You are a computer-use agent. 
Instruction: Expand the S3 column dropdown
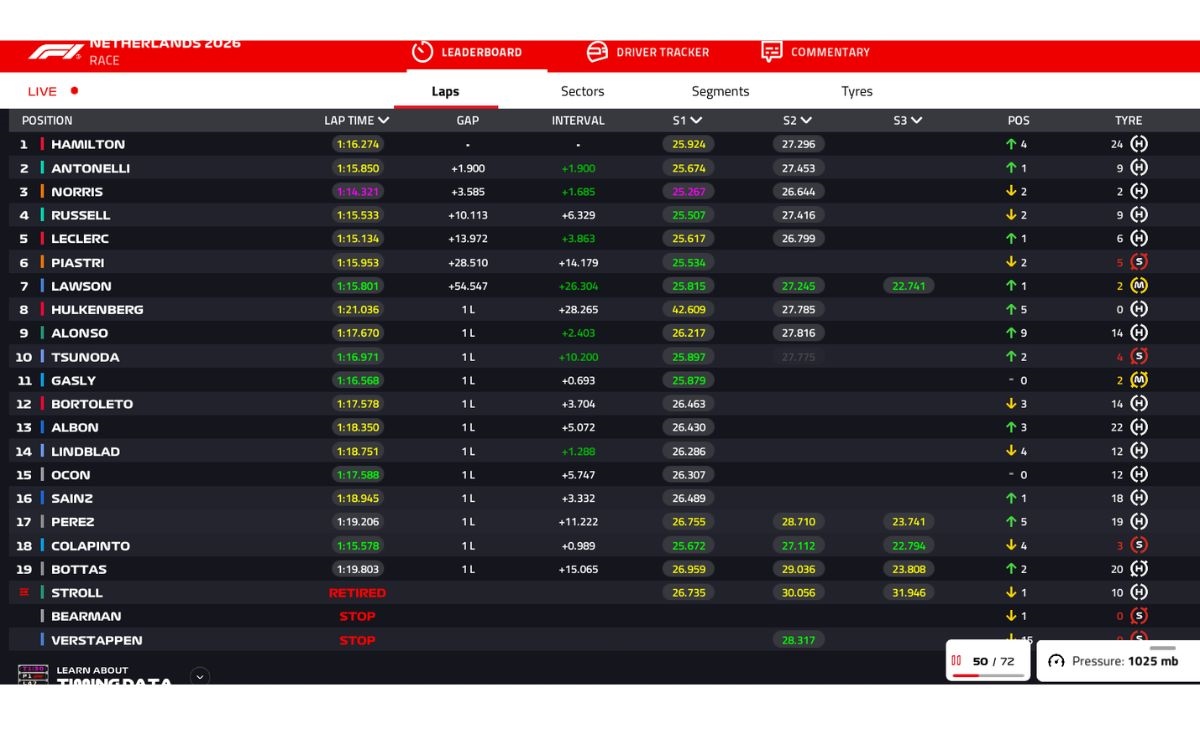point(916,120)
